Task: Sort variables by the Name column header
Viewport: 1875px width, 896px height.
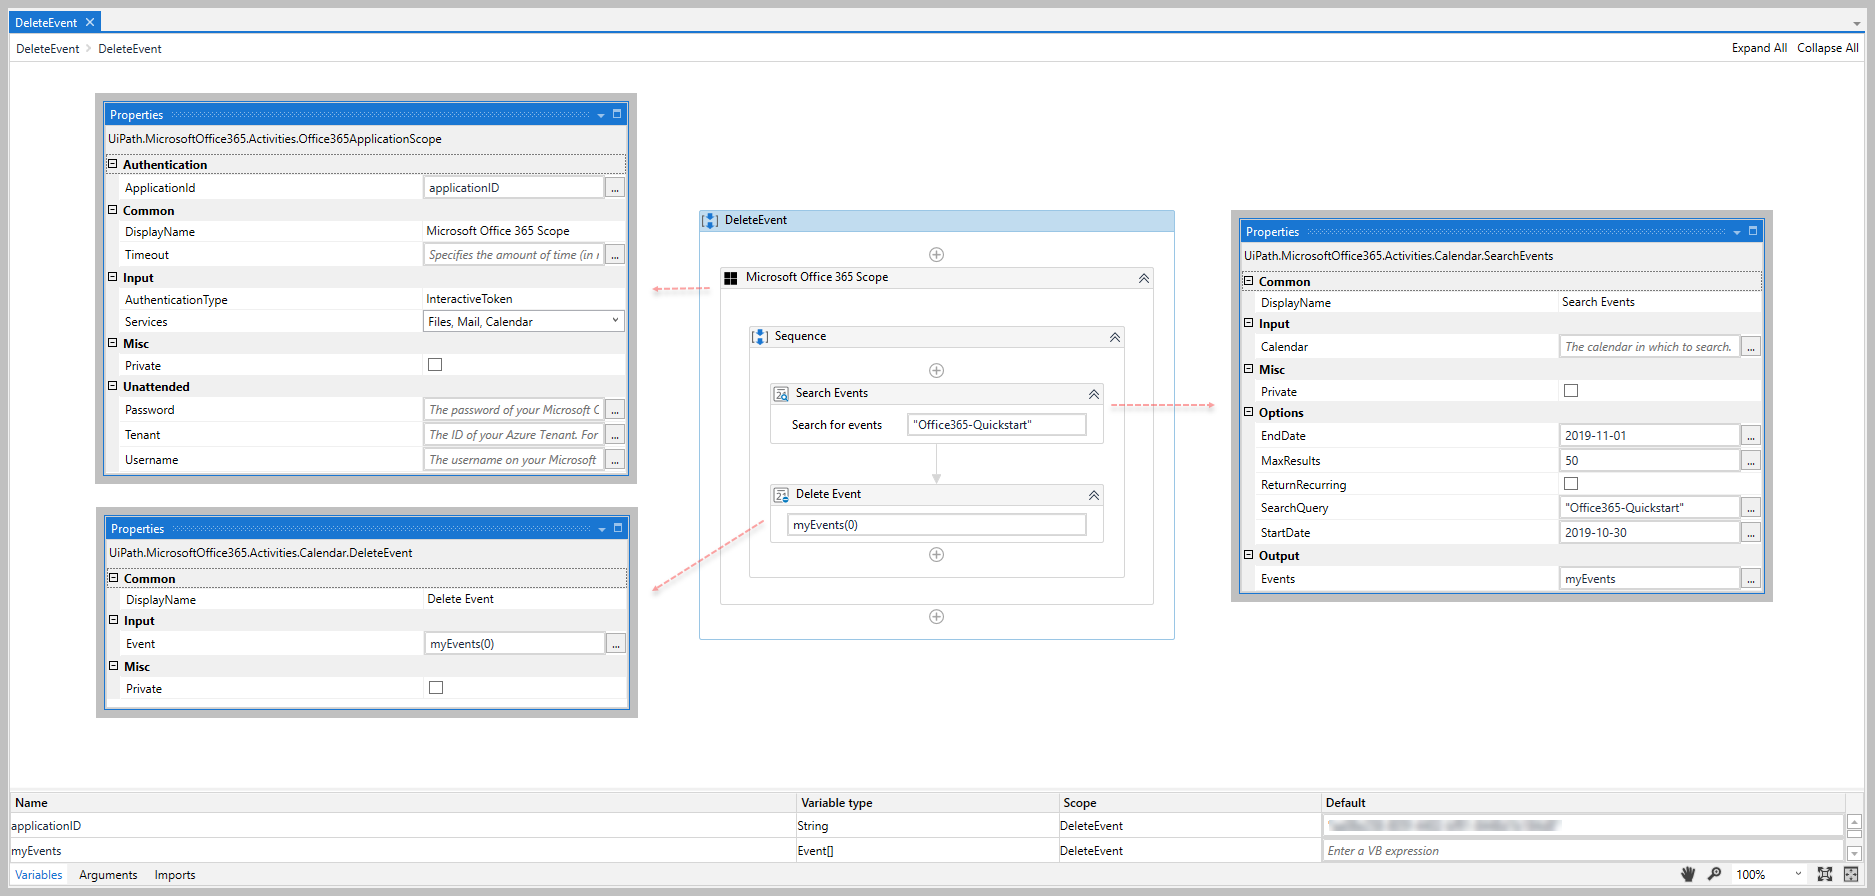Action: point(403,803)
